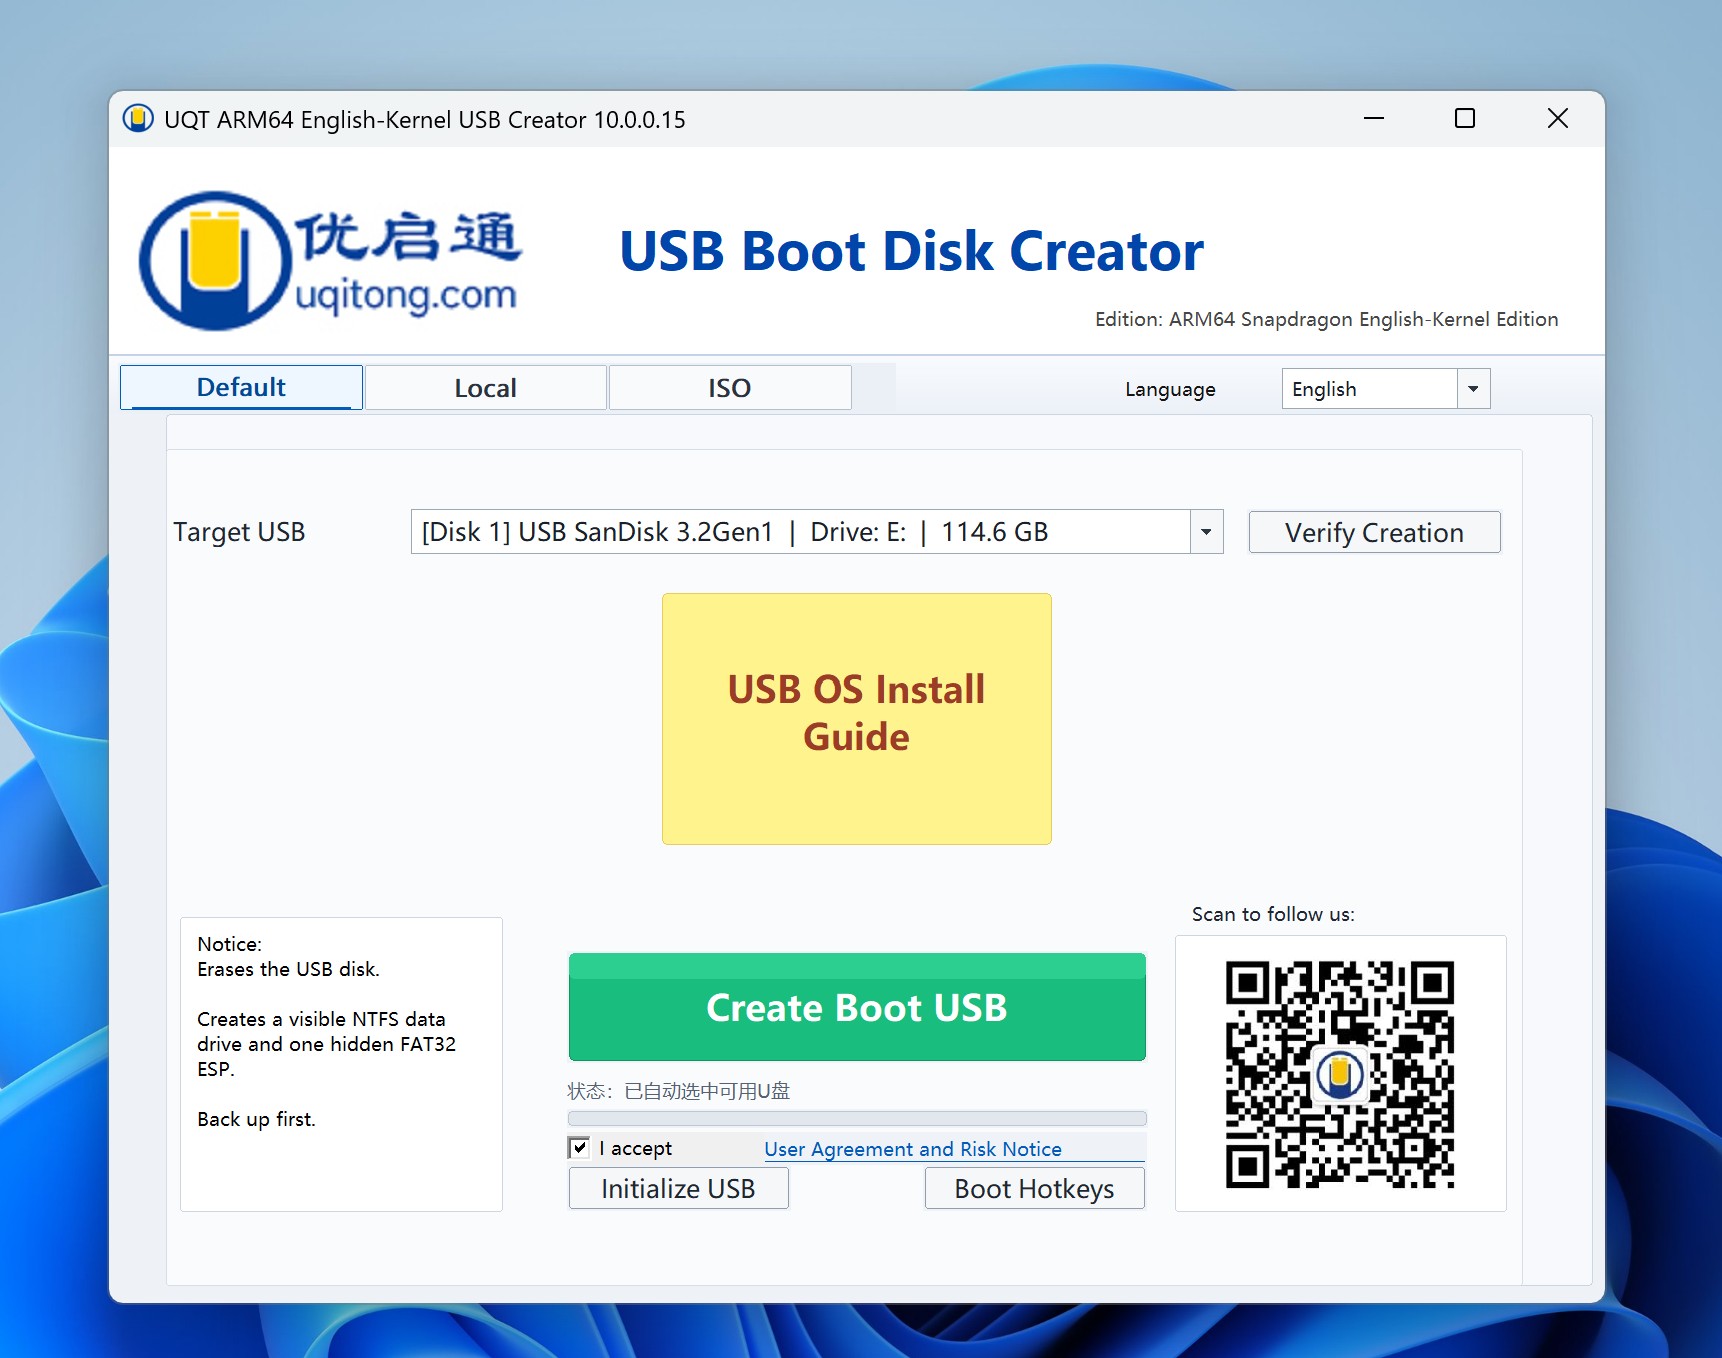Switch to the Local tab
The width and height of the screenshot is (1722, 1358).
click(x=486, y=388)
